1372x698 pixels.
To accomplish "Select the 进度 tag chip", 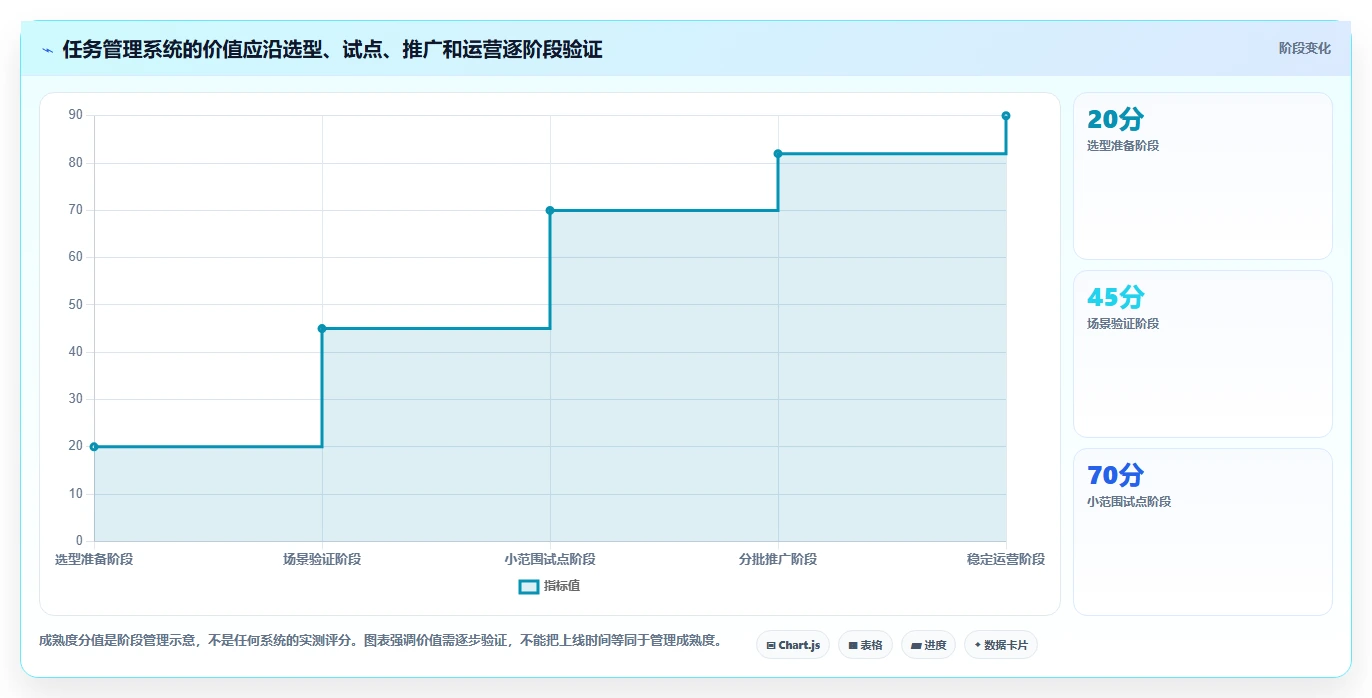I will tap(928, 645).
